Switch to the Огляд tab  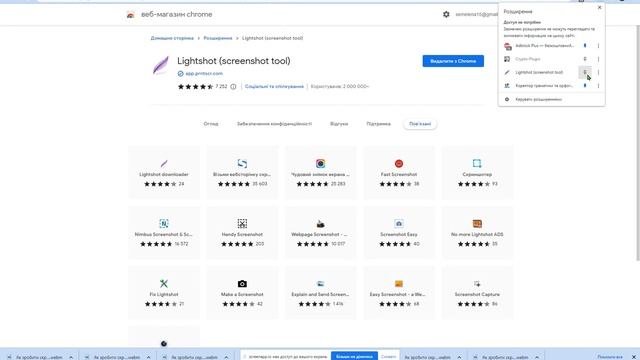[x=211, y=124]
